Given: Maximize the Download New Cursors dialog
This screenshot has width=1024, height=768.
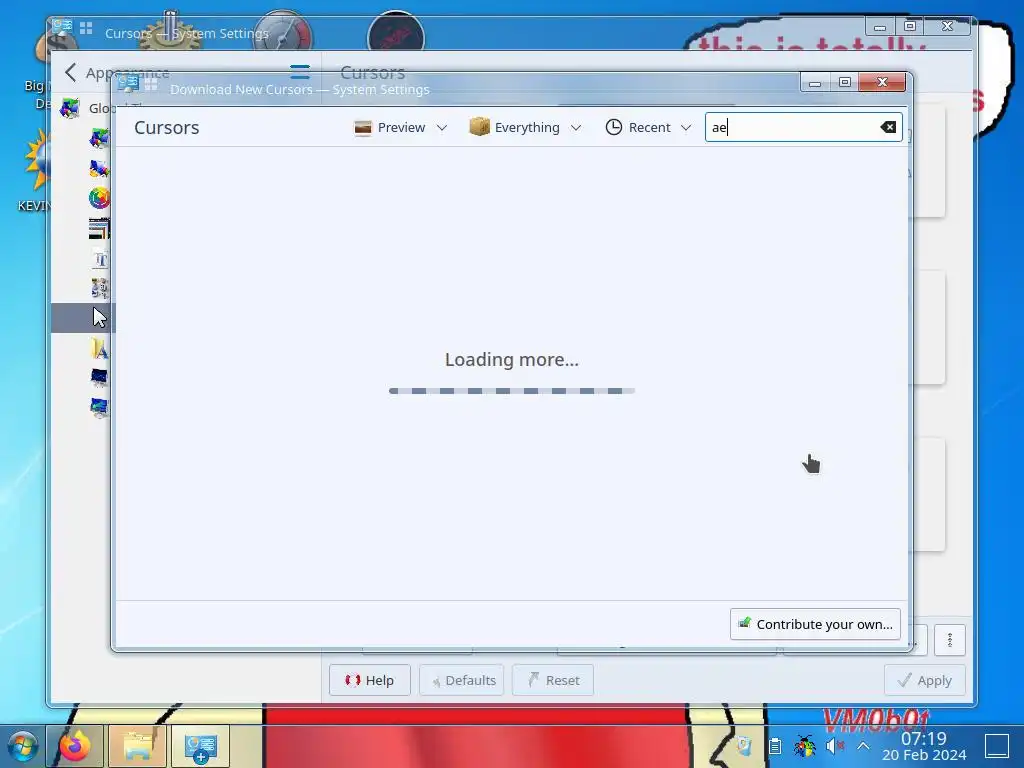Looking at the screenshot, I should pos(844,82).
